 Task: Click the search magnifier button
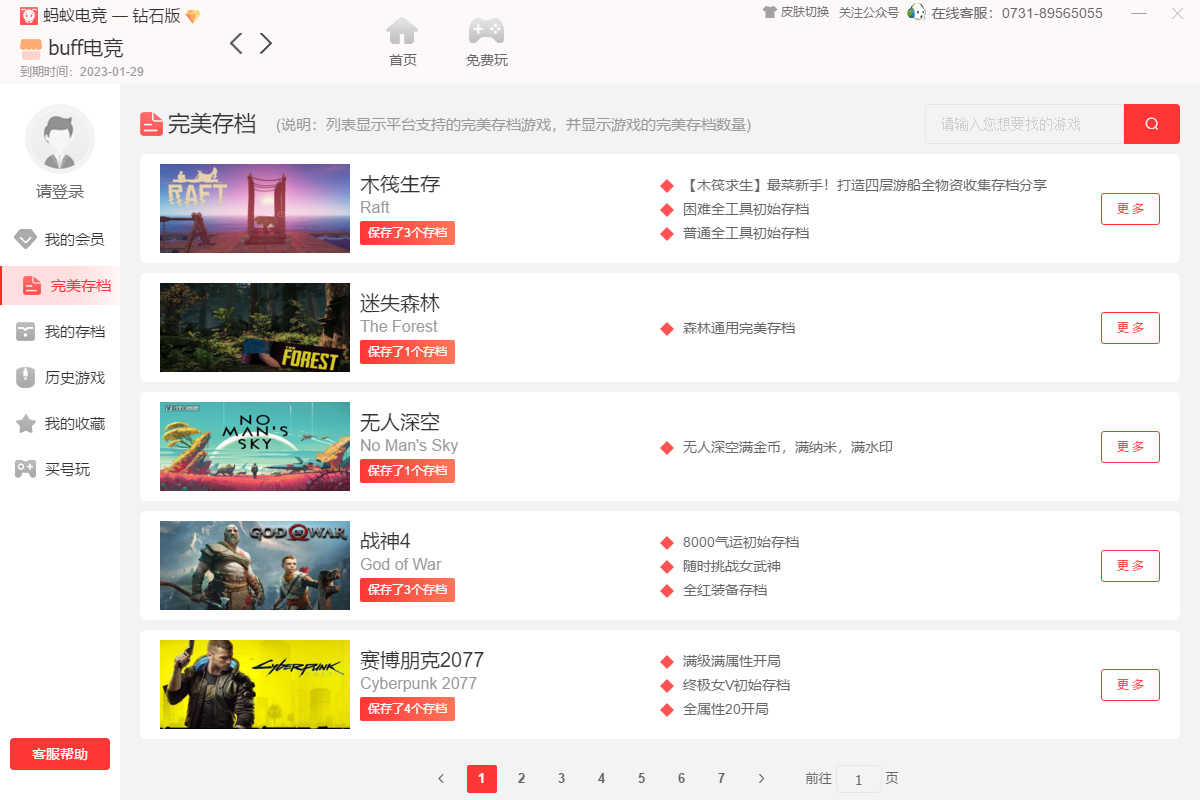[1152, 124]
